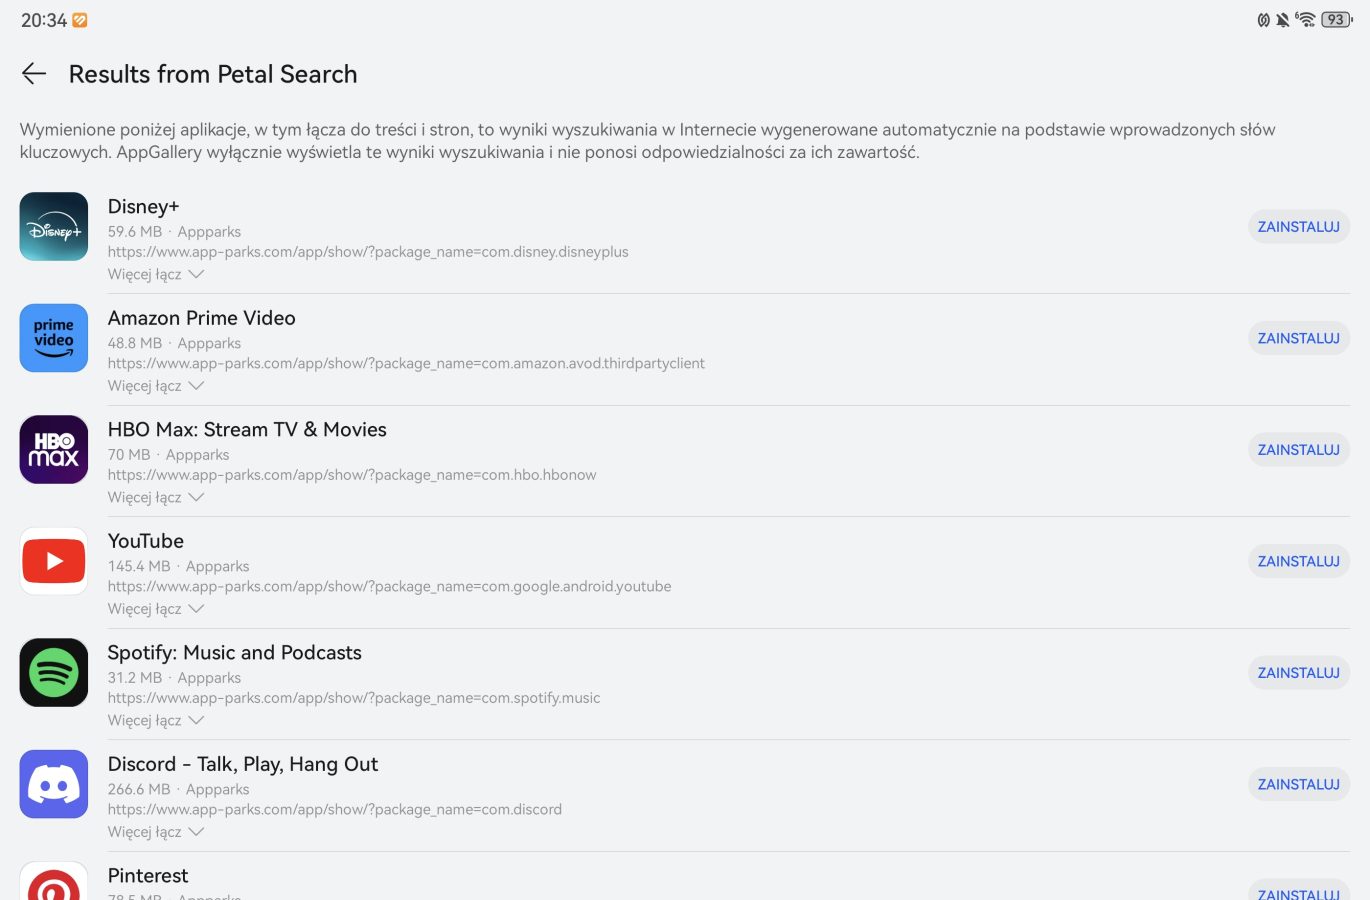Click ZAINSTALUJ next to YouTube
This screenshot has height=900, width=1370.
[1298, 561]
